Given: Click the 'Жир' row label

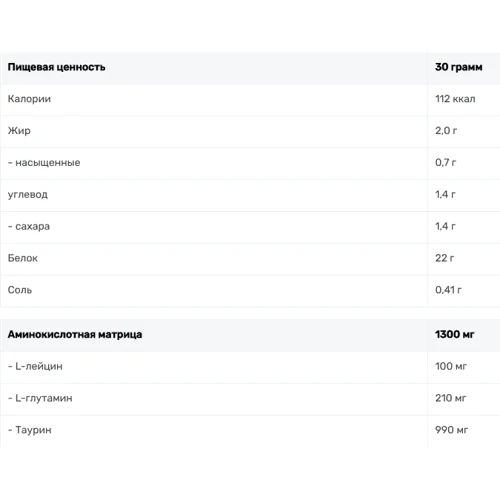Looking at the screenshot, I should coord(19,130).
